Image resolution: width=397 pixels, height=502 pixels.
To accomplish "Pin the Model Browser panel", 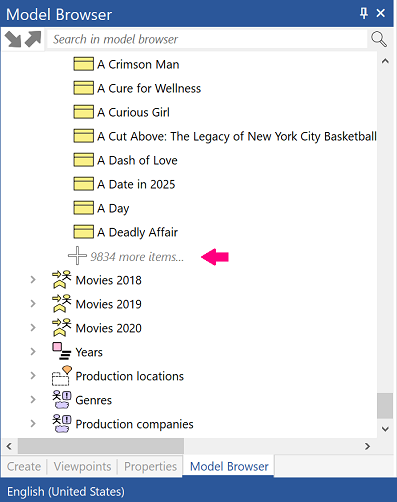I will coord(363,13).
